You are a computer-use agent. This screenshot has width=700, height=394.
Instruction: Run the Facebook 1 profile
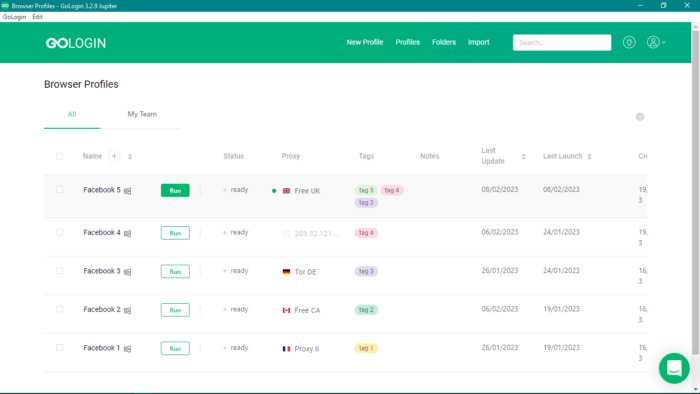[175, 348]
